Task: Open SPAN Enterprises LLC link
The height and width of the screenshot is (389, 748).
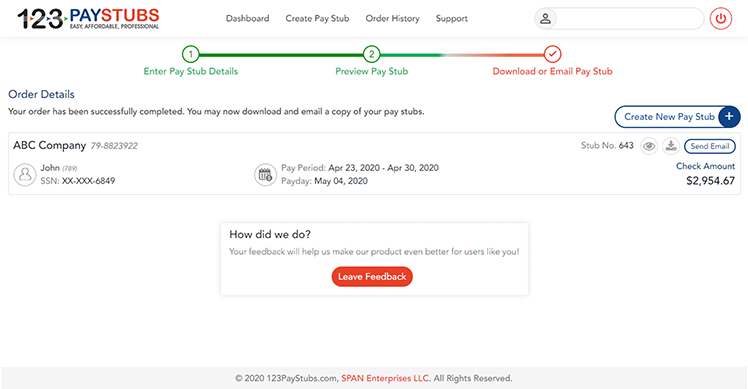Action: (385, 378)
